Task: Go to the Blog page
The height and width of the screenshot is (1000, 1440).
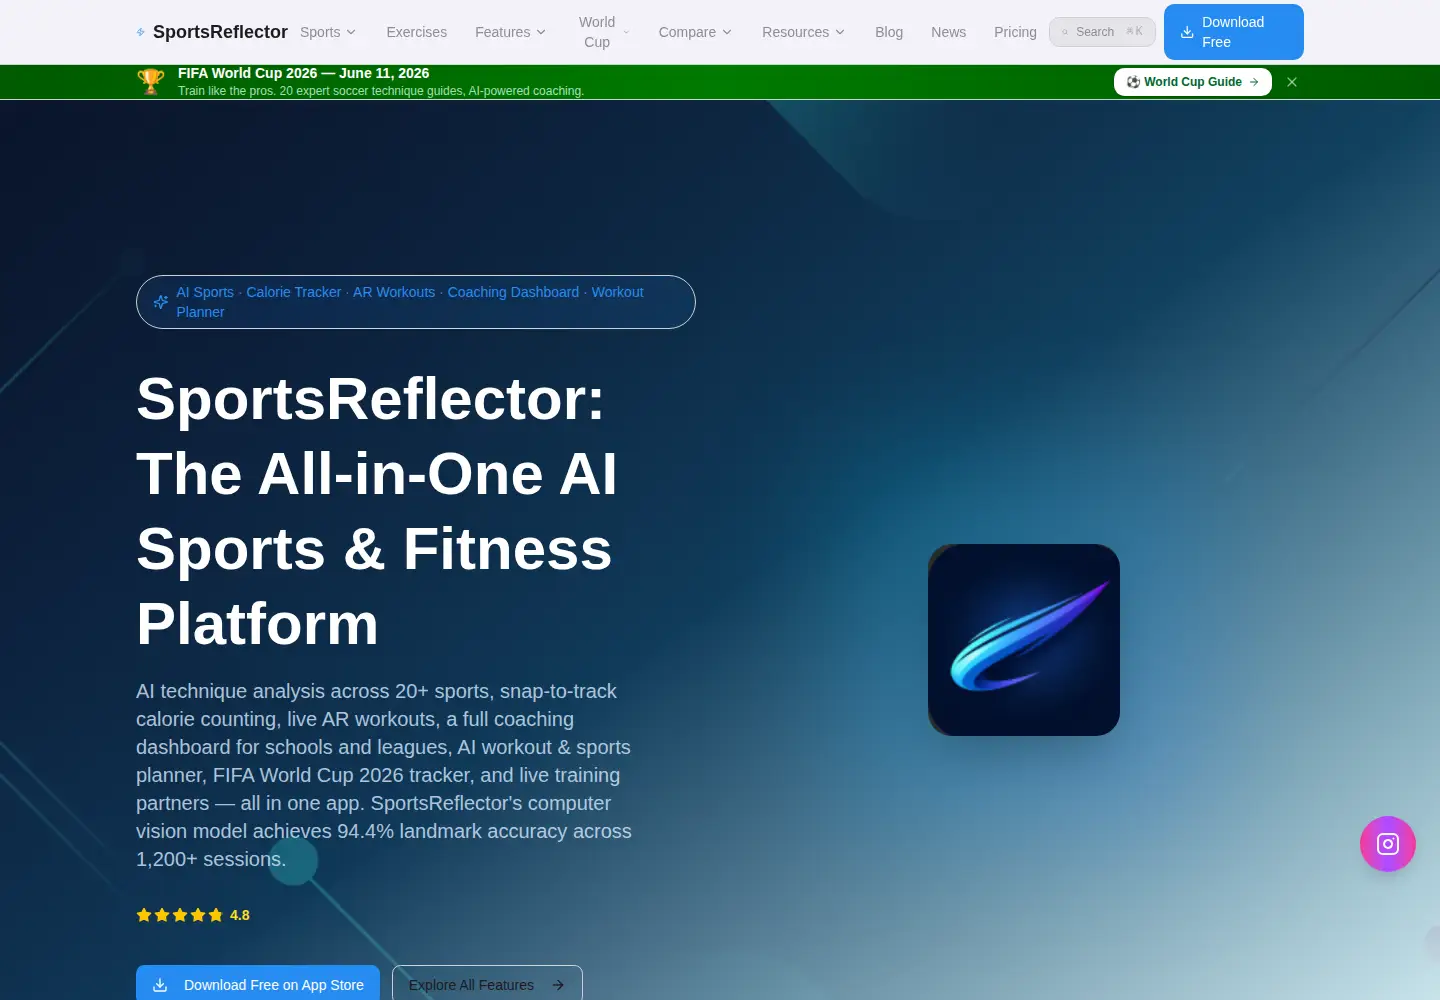Action: tap(889, 32)
